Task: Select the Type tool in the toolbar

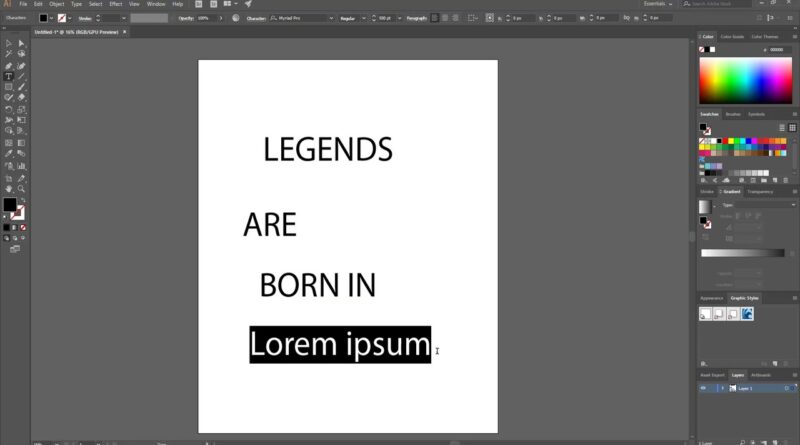Action: tap(8, 76)
